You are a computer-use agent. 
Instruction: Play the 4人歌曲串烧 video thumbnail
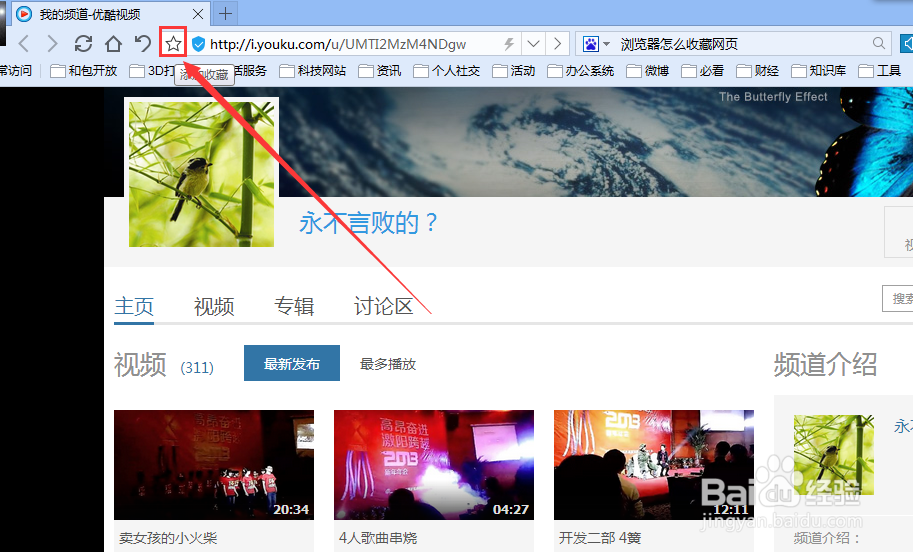click(x=434, y=465)
